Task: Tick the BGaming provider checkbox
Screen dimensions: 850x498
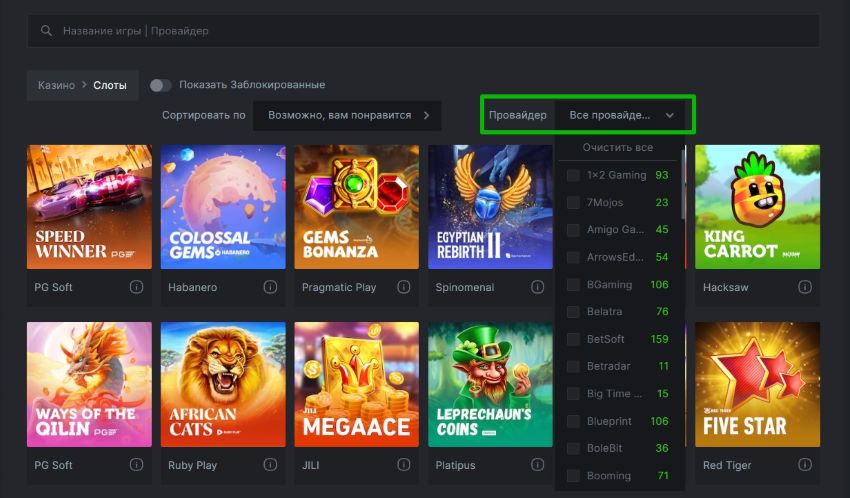Action: pyautogui.click(x=573, y=285)
